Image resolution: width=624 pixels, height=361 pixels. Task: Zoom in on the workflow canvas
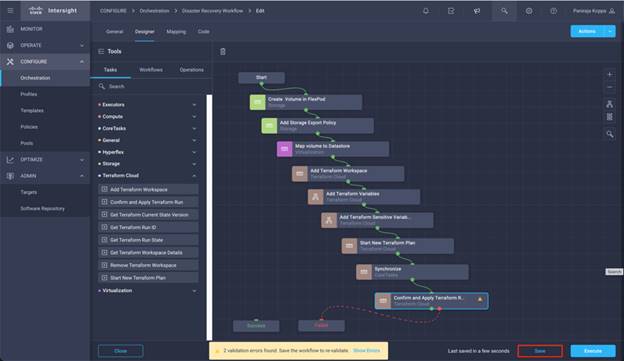[609, 74]
